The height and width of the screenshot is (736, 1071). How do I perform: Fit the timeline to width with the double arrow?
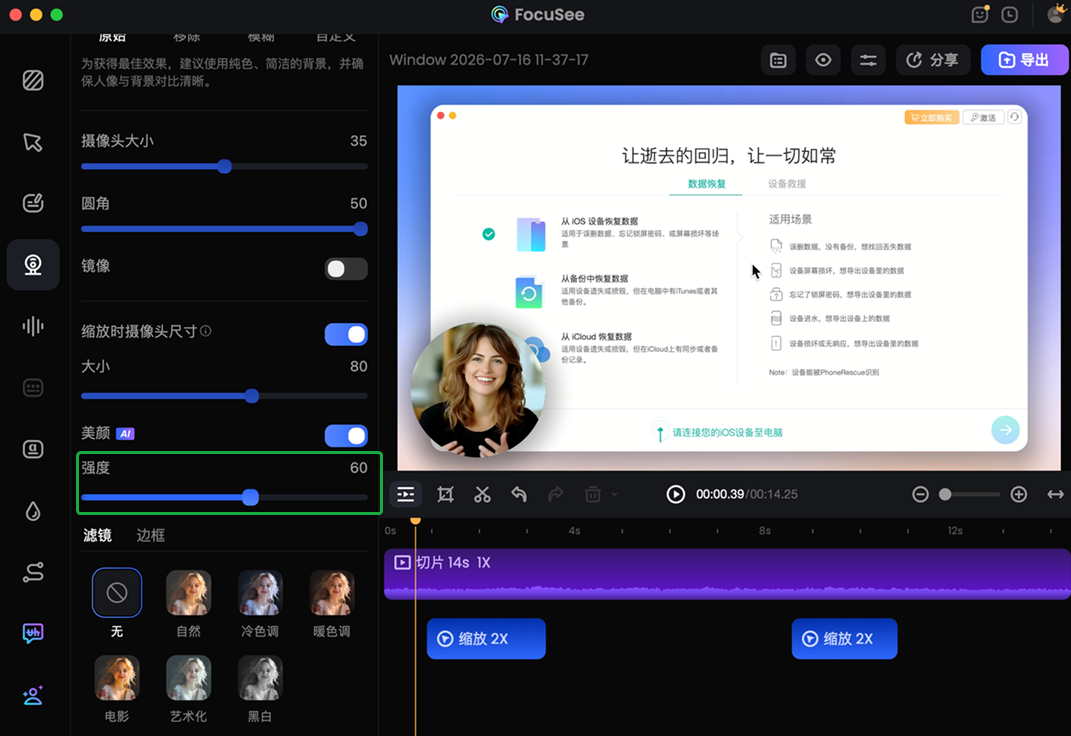tap(1055, 494)
